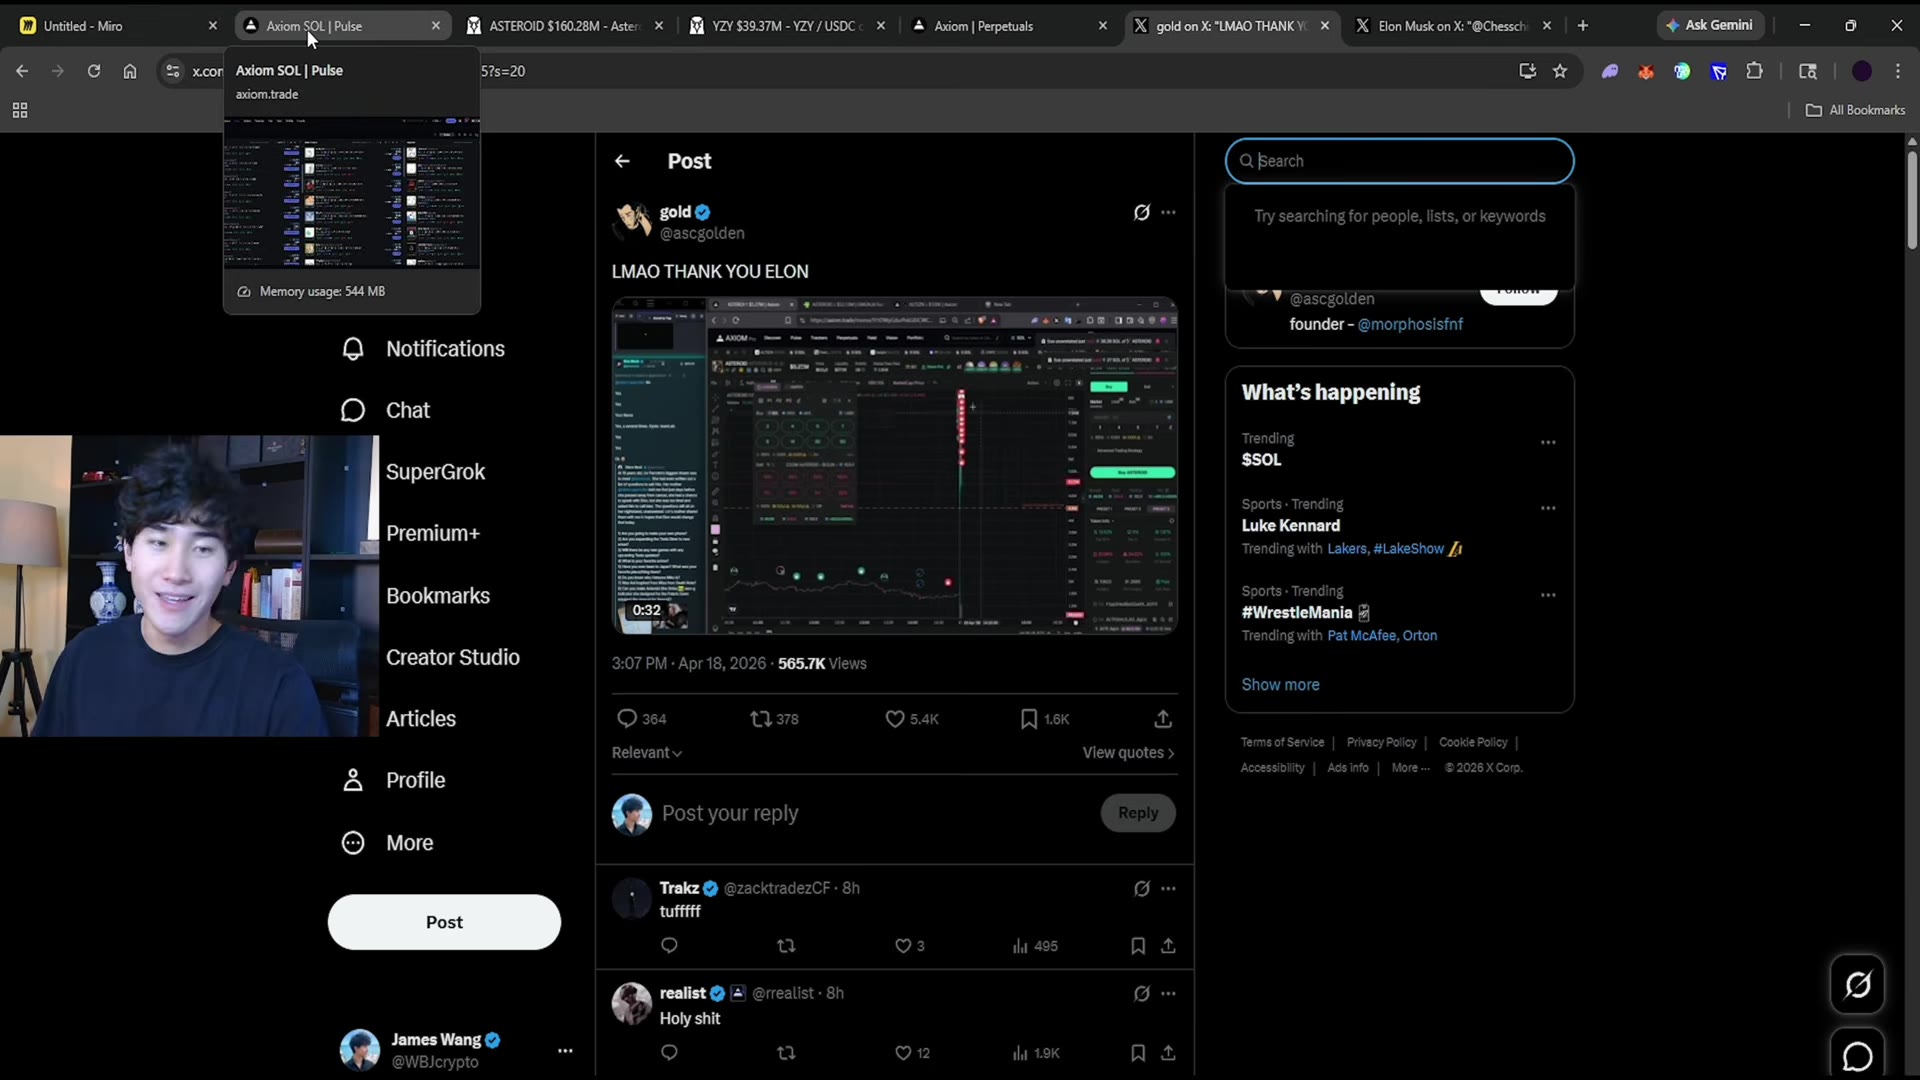1920x1080 pixels.
Task: Click Show more under What's happening
Action: (x=1280, y=685)
